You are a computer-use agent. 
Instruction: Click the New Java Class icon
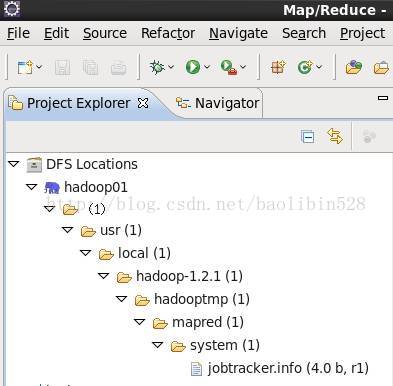305,67
